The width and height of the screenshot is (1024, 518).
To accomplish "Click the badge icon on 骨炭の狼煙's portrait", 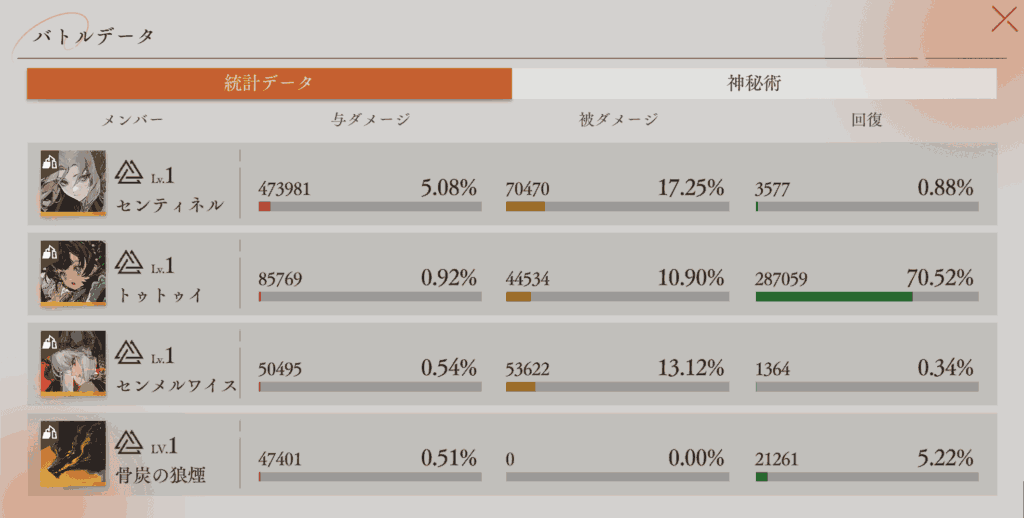I will [49, 431].
